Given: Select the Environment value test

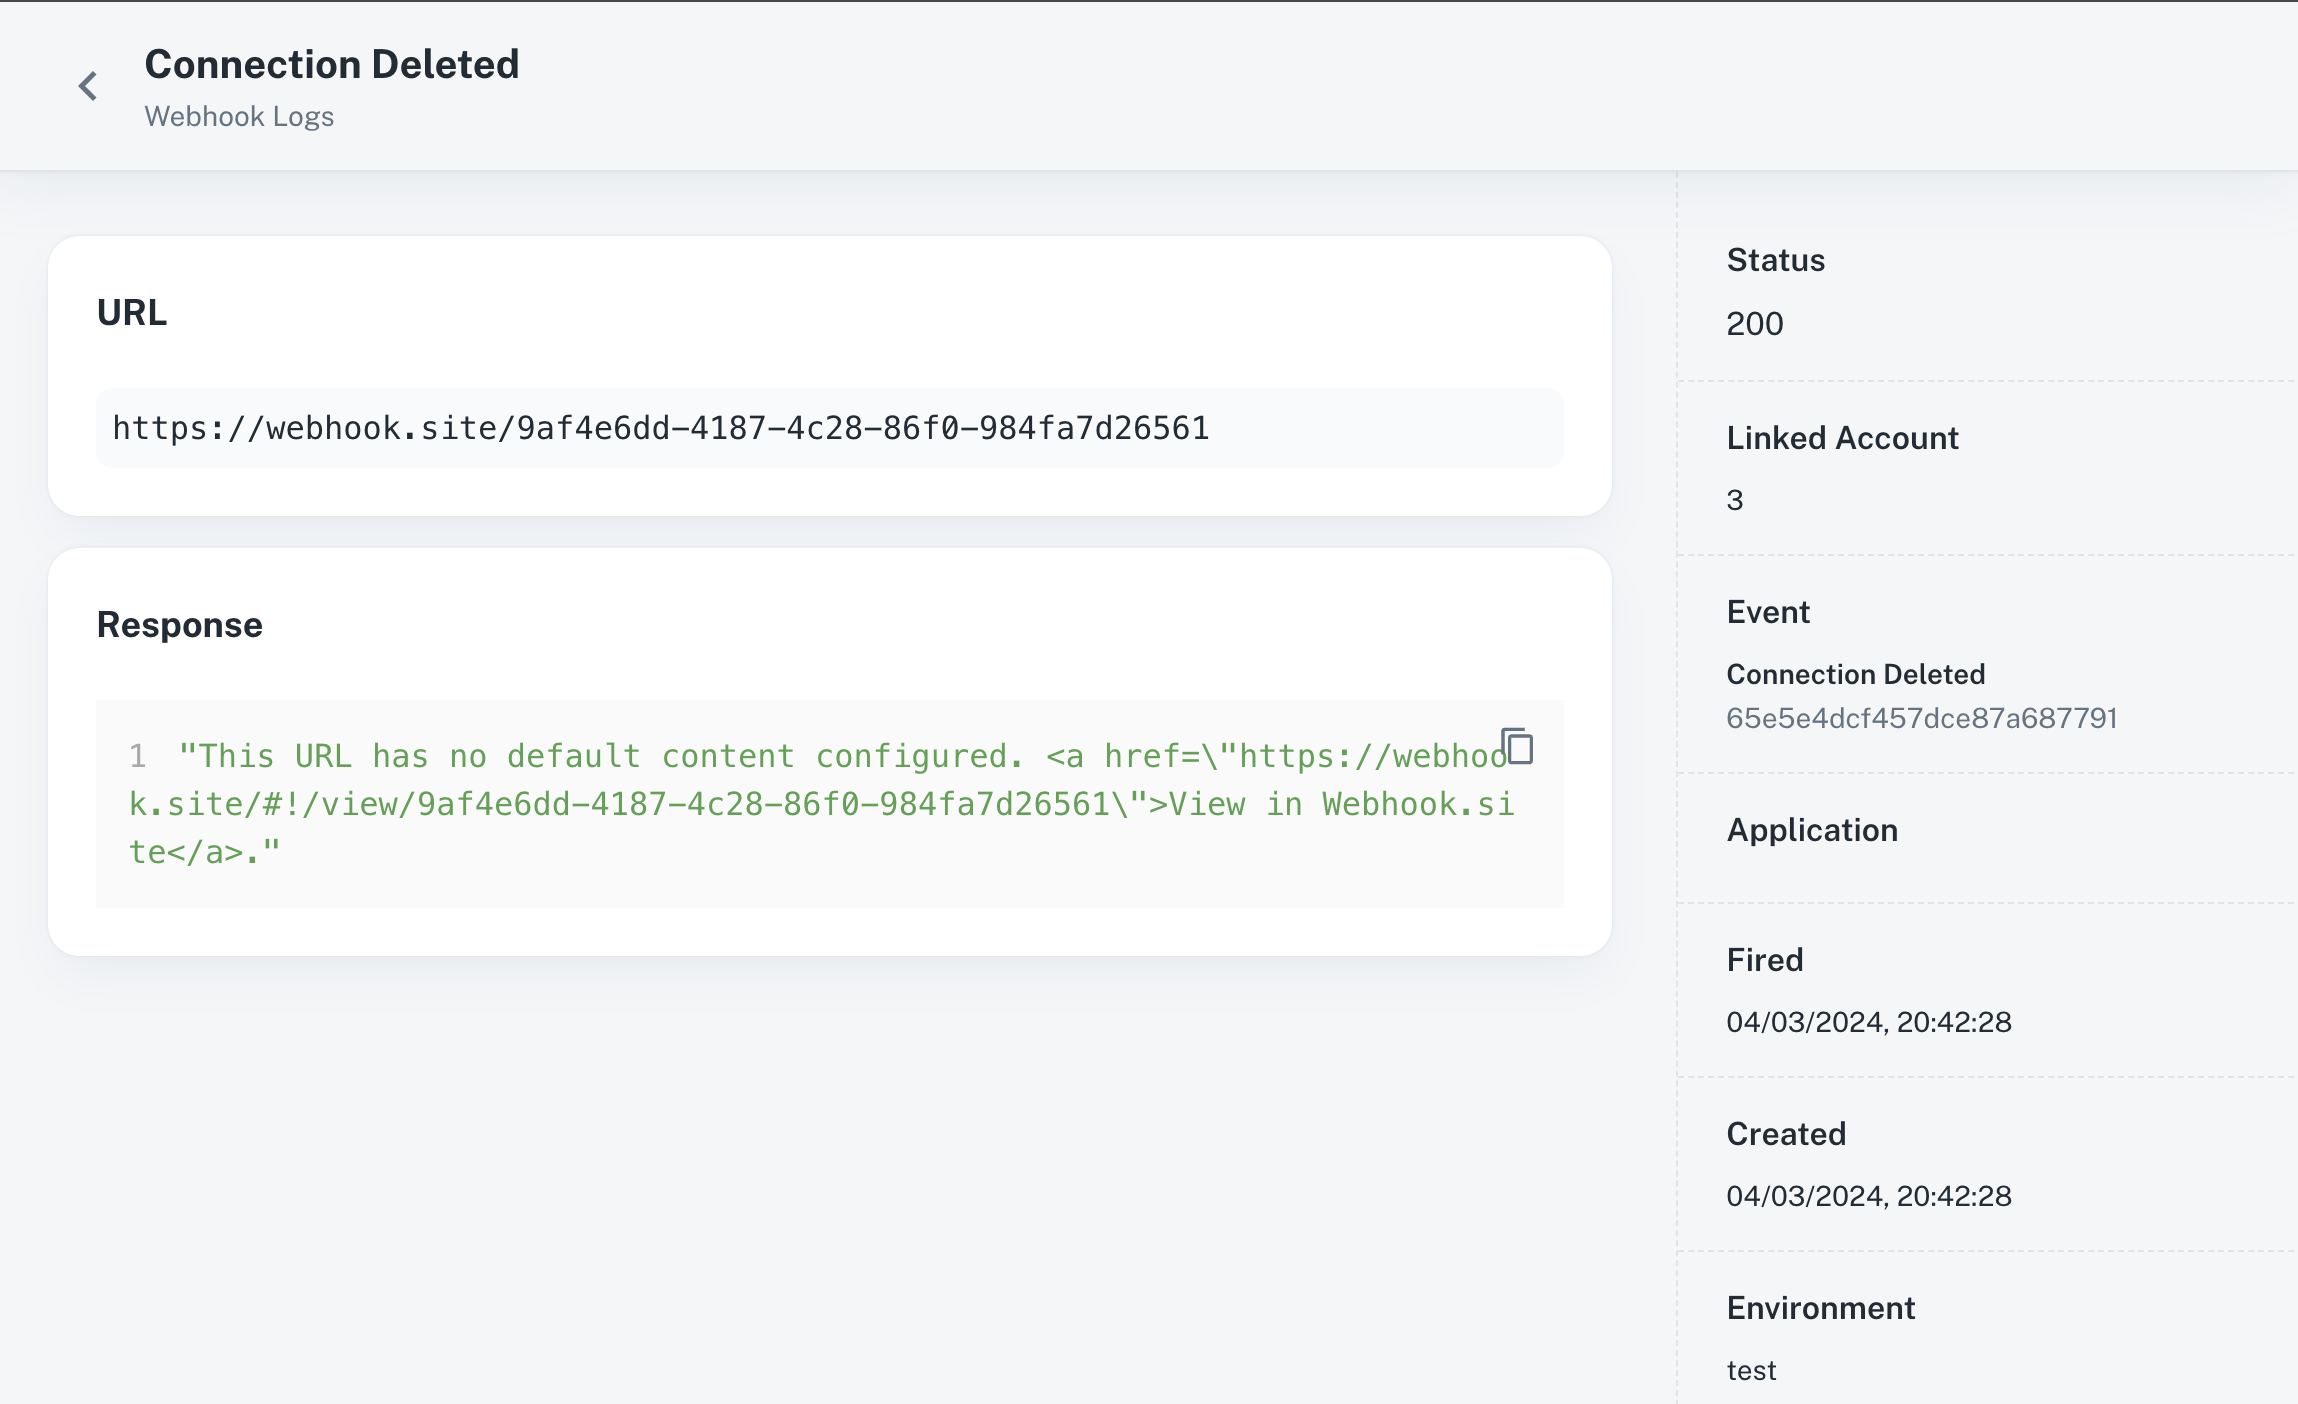Looking at the screenshot, I should [1752, 1369].
